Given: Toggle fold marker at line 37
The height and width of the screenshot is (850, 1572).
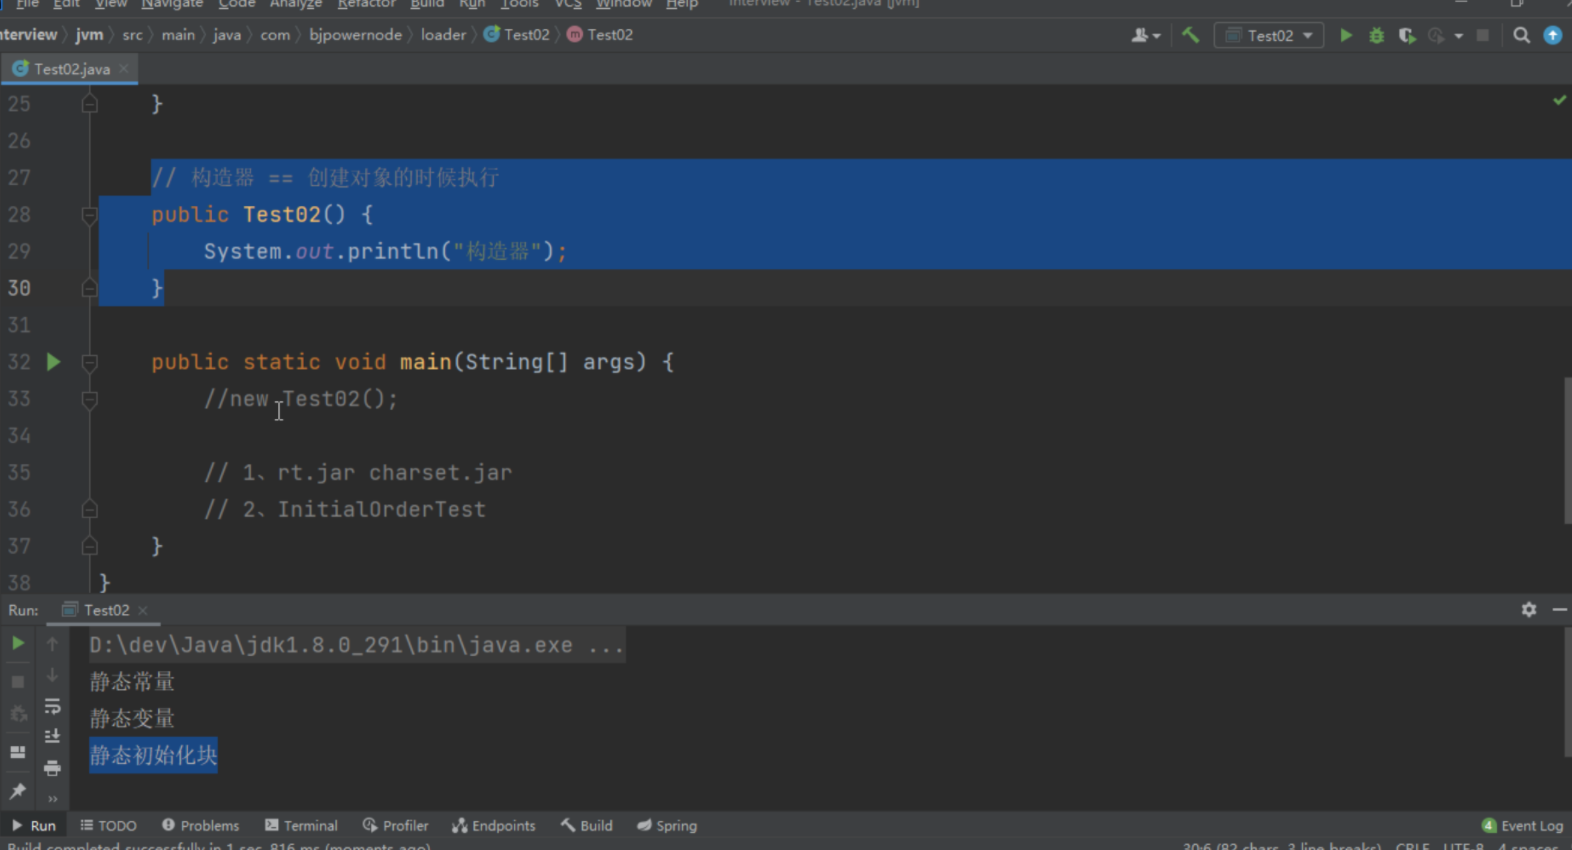Looking at the screenshot, I should 89,546.
